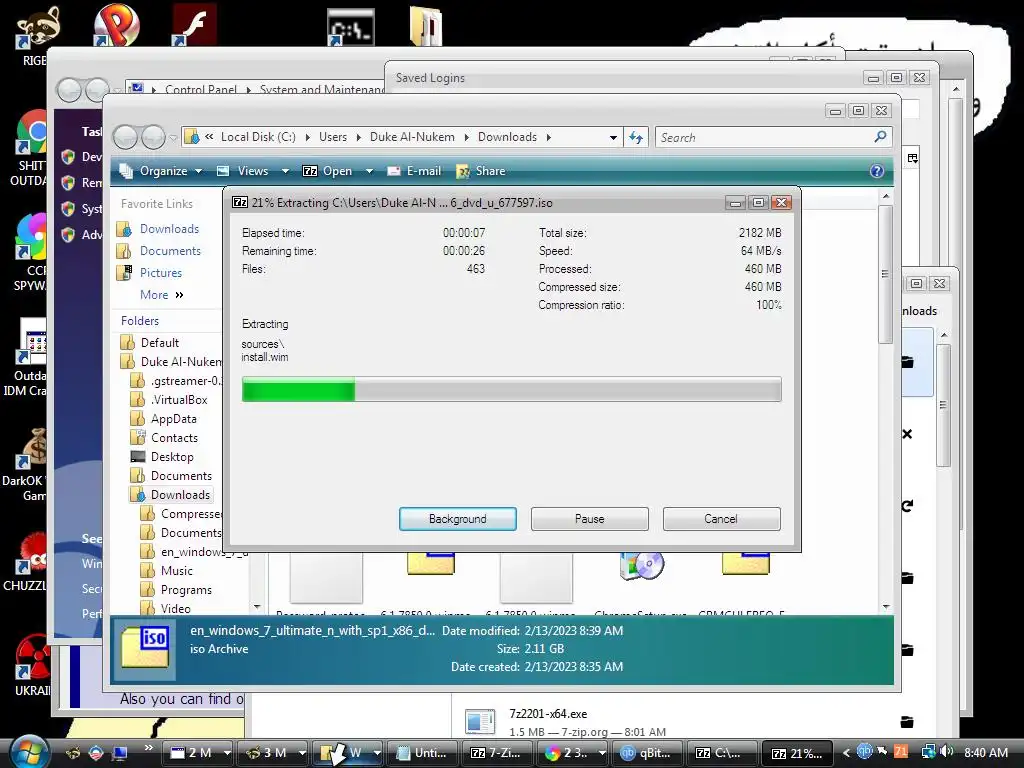Screen dimensions: 1024x768
Task: Switch to qBittorrent taskbar button
Action: tap(647, 753)
